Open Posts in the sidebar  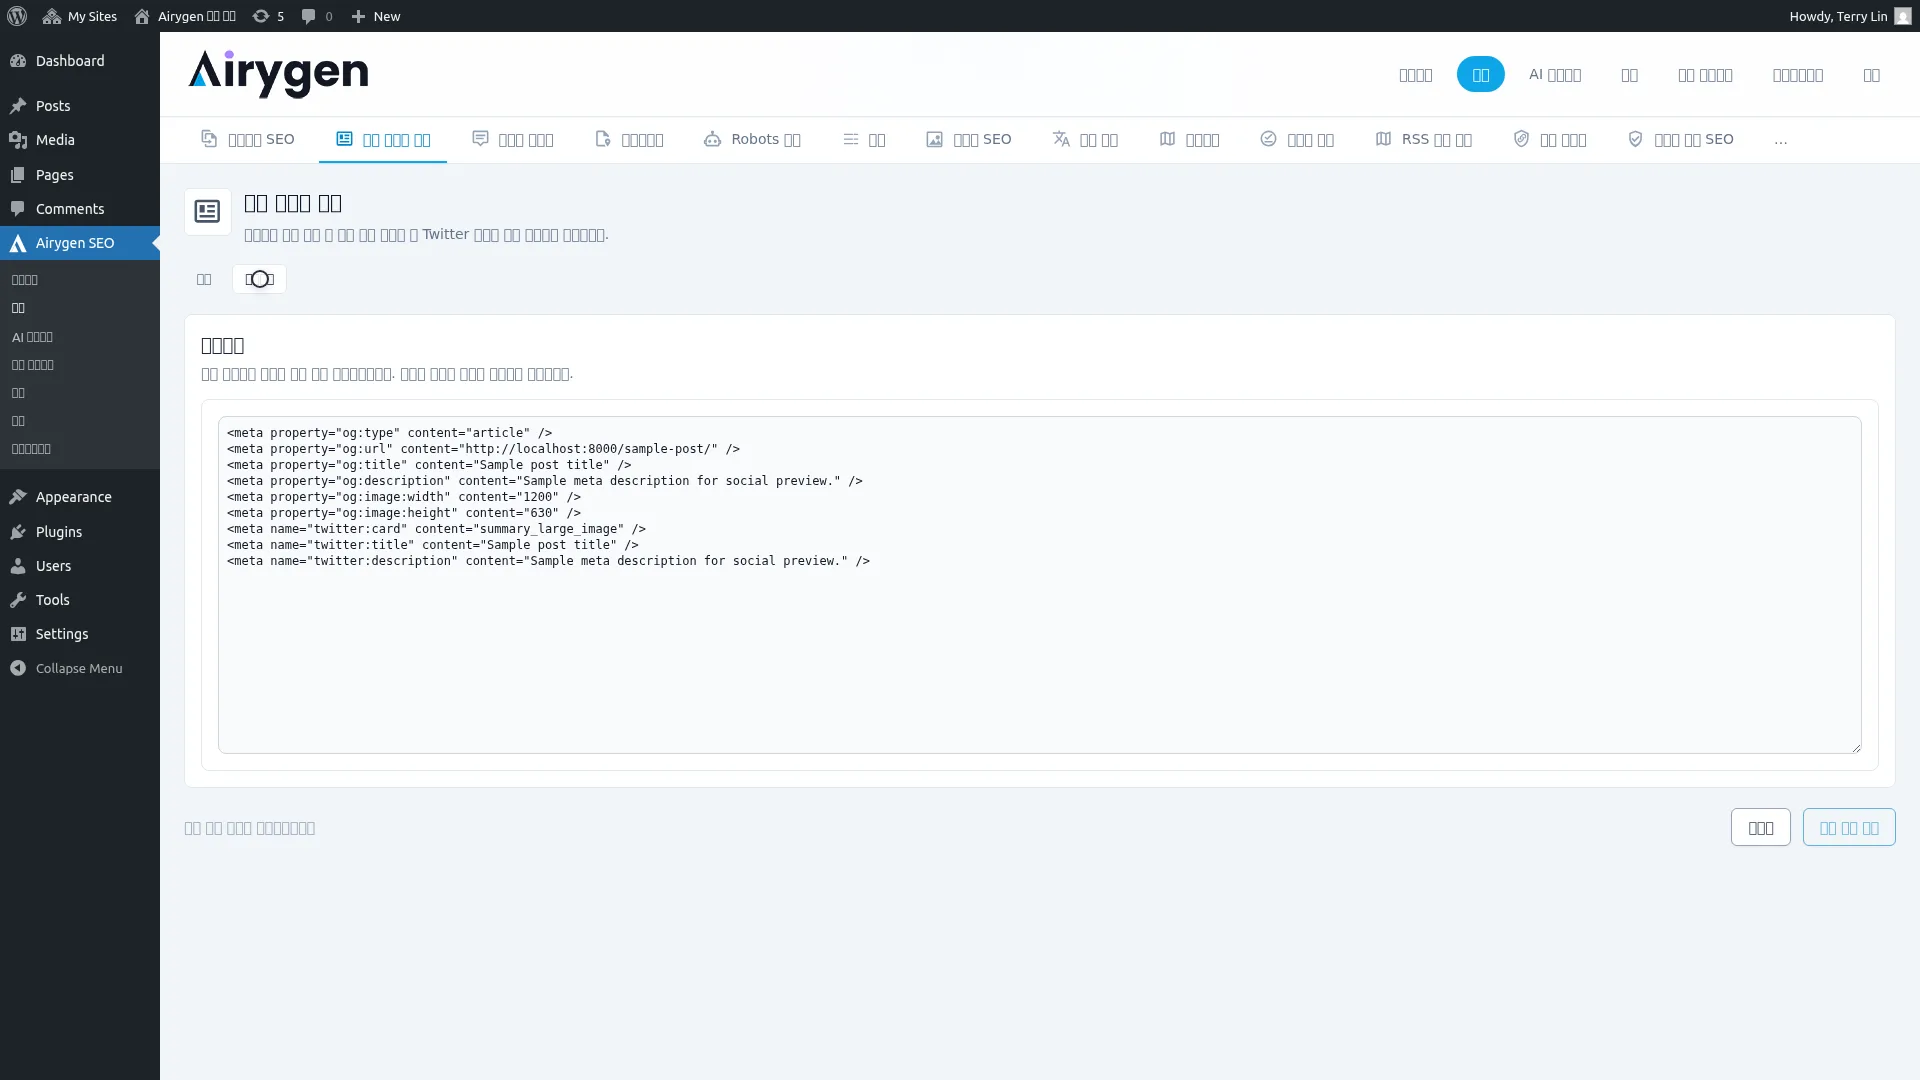(x=80, y=106)
